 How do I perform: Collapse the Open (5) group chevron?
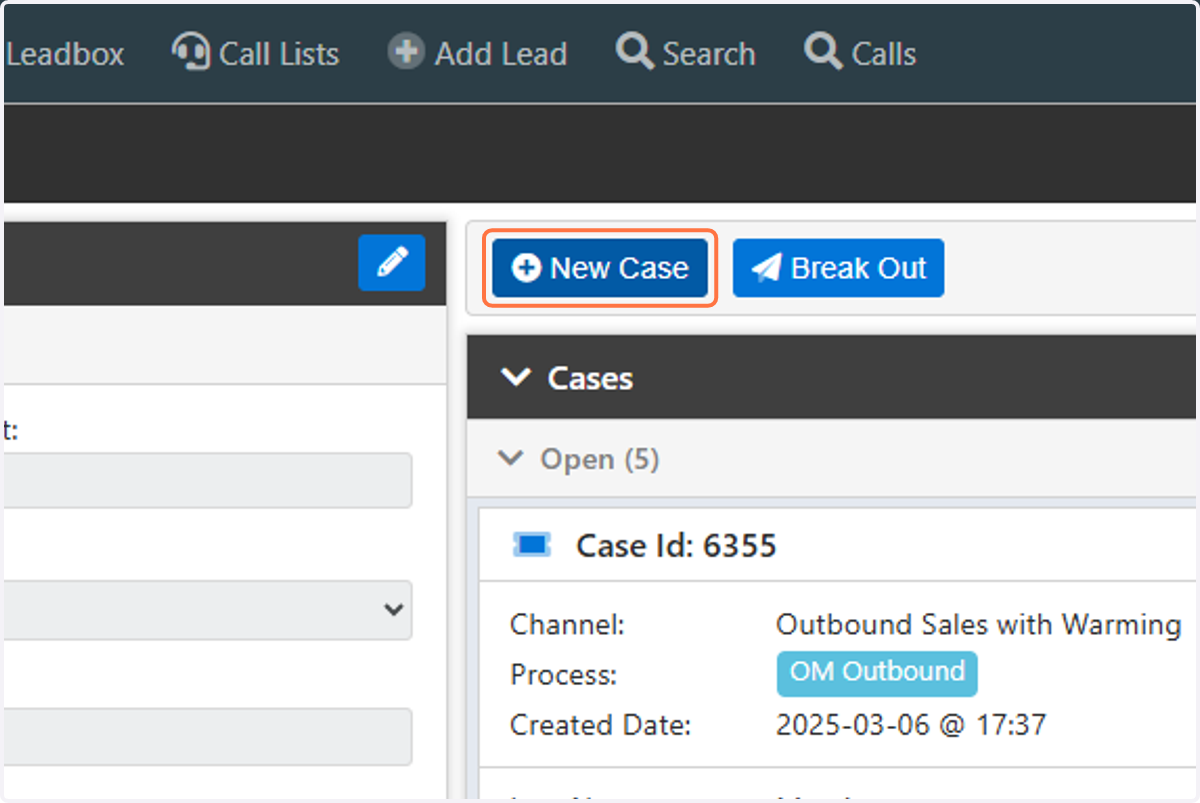pos(511,459)
